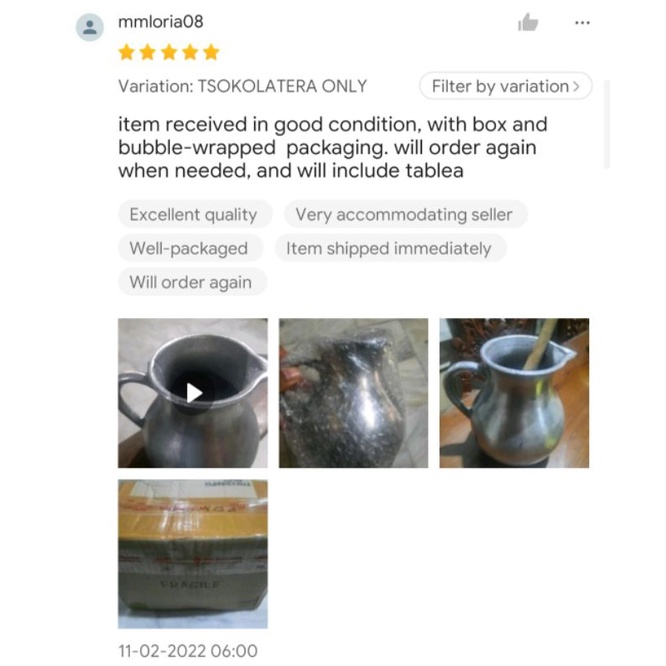Open the bubble-wrapped pitcher photo

pos(353,393)
